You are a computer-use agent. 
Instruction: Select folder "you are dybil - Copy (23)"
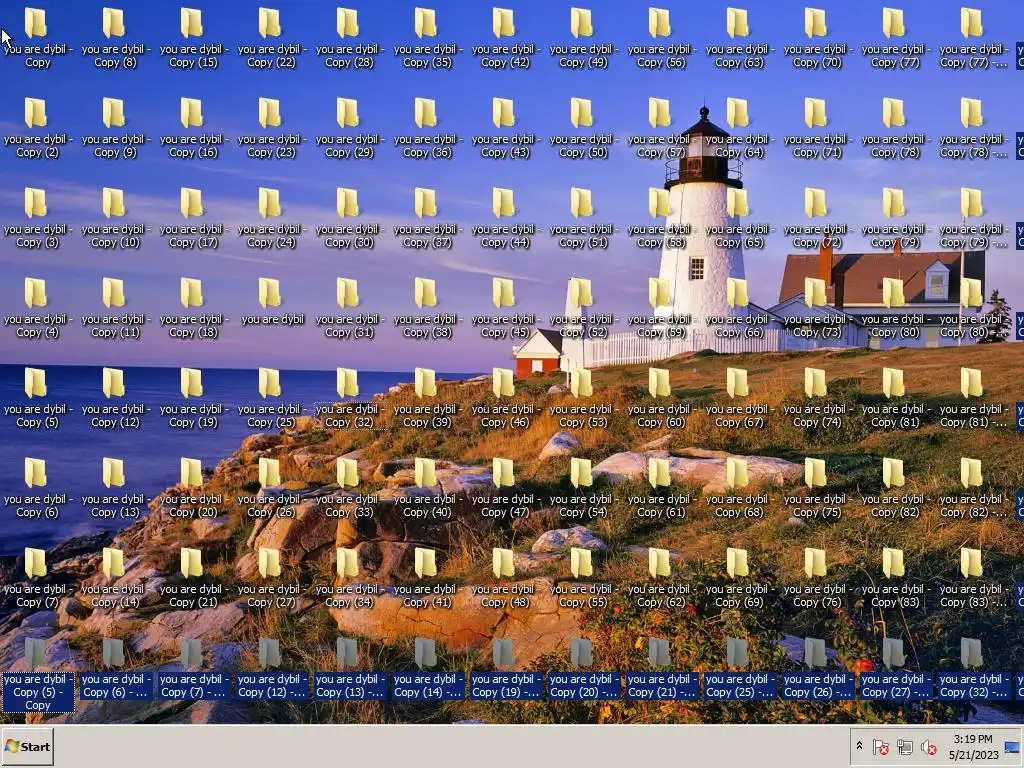tap(270, 129)
